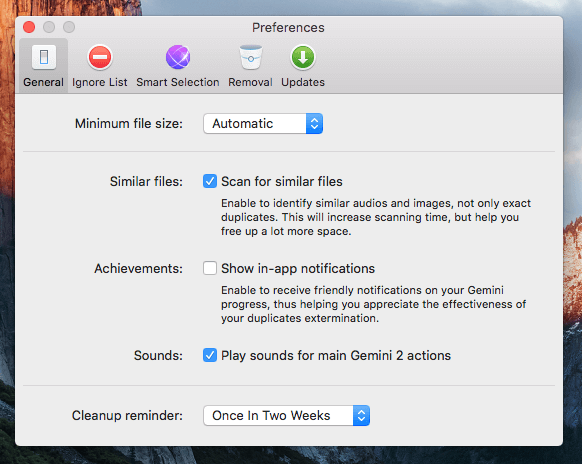Click the Removal trash bin icon
This screenshot has width=582, height=464.
tap(251, 57)
